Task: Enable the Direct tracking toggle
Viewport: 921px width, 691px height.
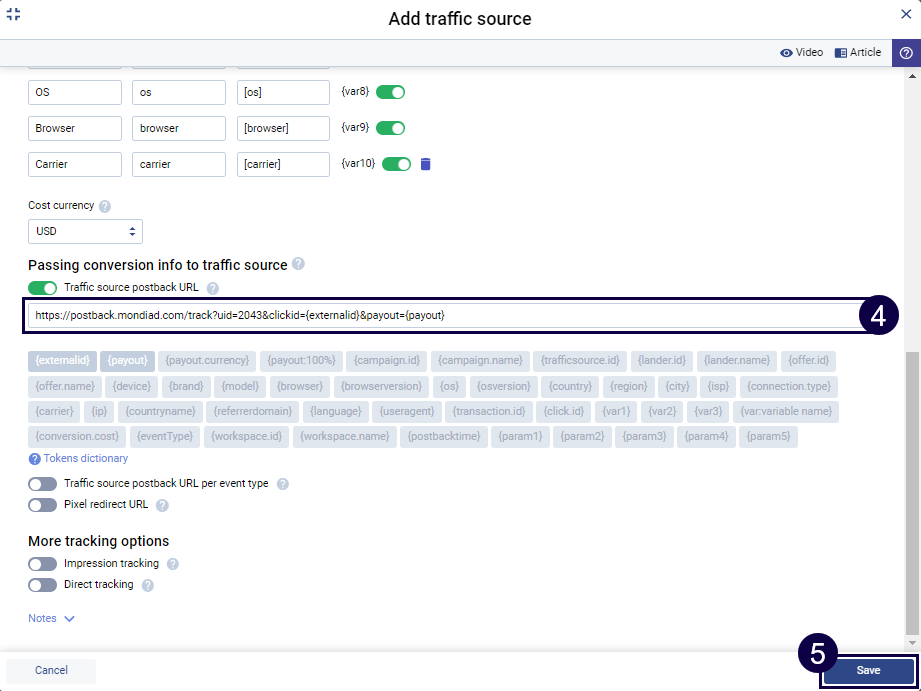Action: point(42,585)
